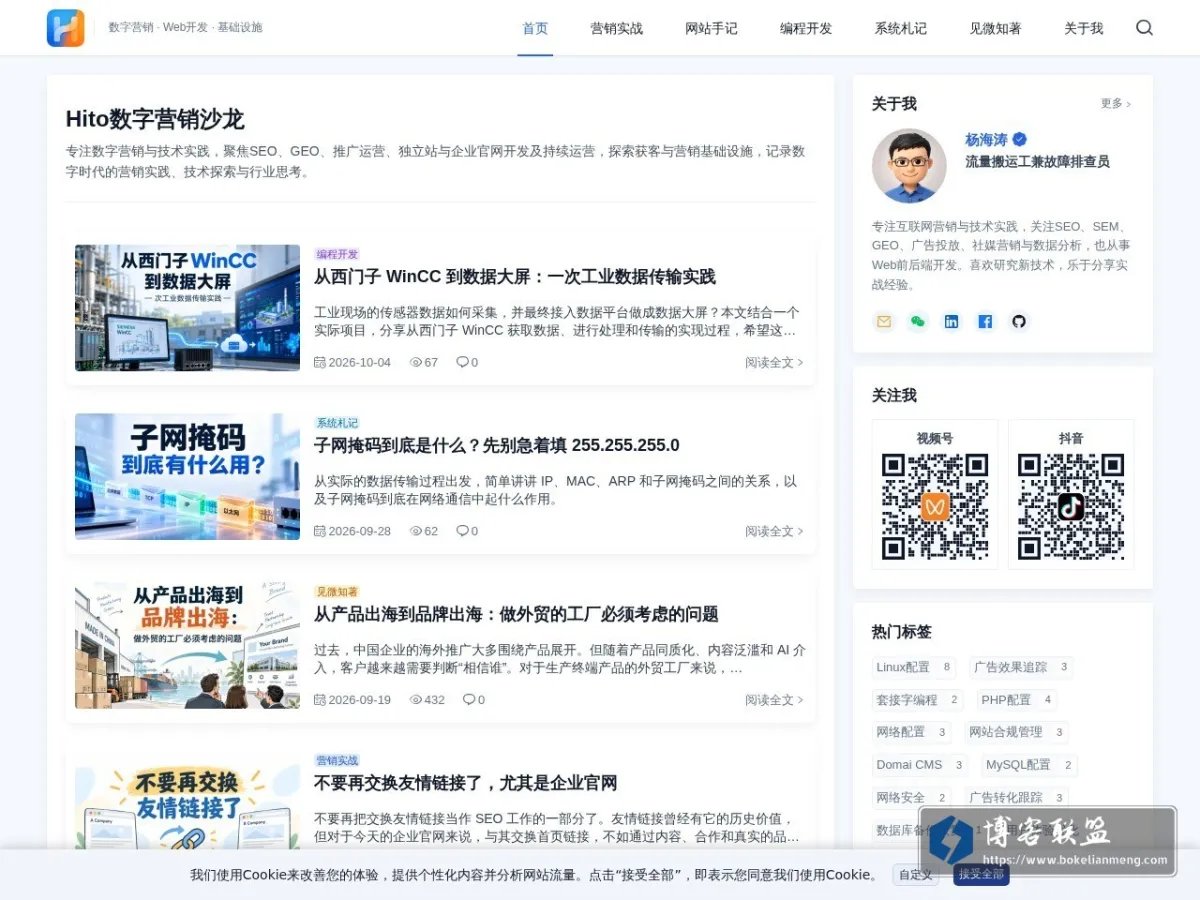This screenshot has height=900, width=1200.
Task: Open the GitHub profile icon
Action: [x=1019, y=321]
